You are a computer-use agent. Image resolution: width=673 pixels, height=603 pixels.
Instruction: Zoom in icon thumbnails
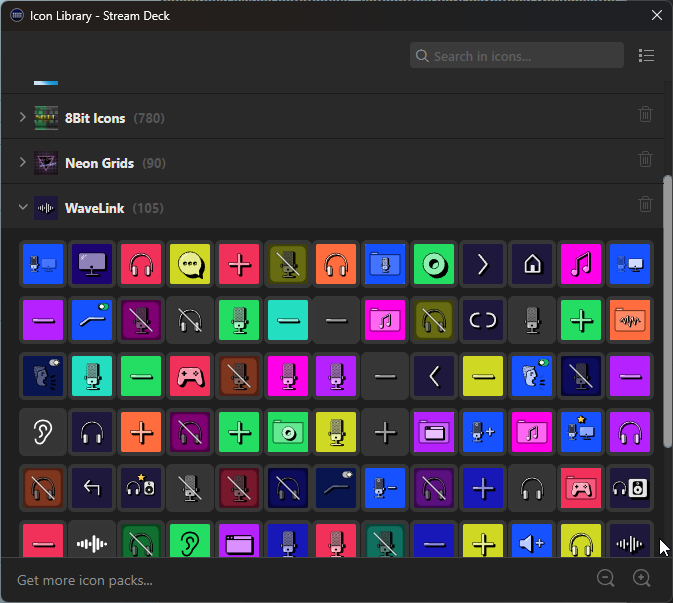point(642,578)
